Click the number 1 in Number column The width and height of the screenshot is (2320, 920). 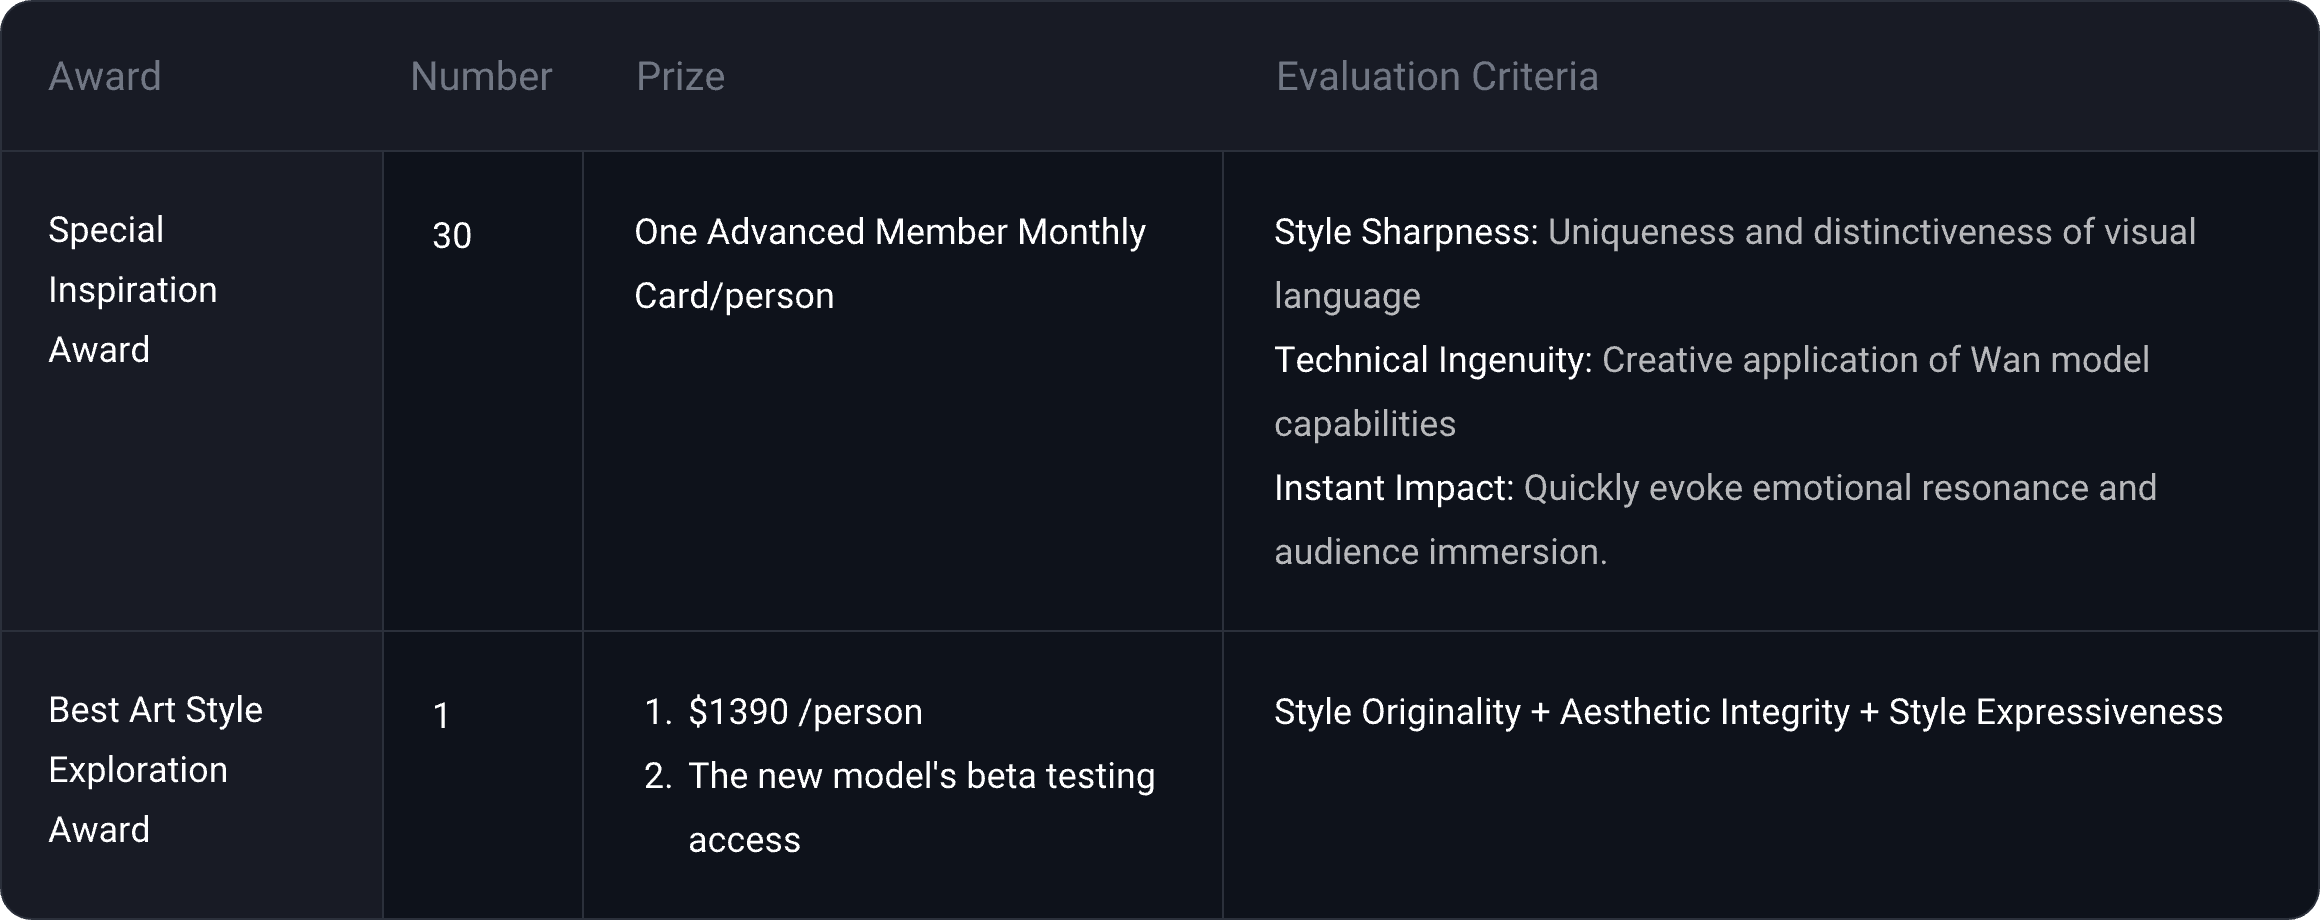(441, 716)
